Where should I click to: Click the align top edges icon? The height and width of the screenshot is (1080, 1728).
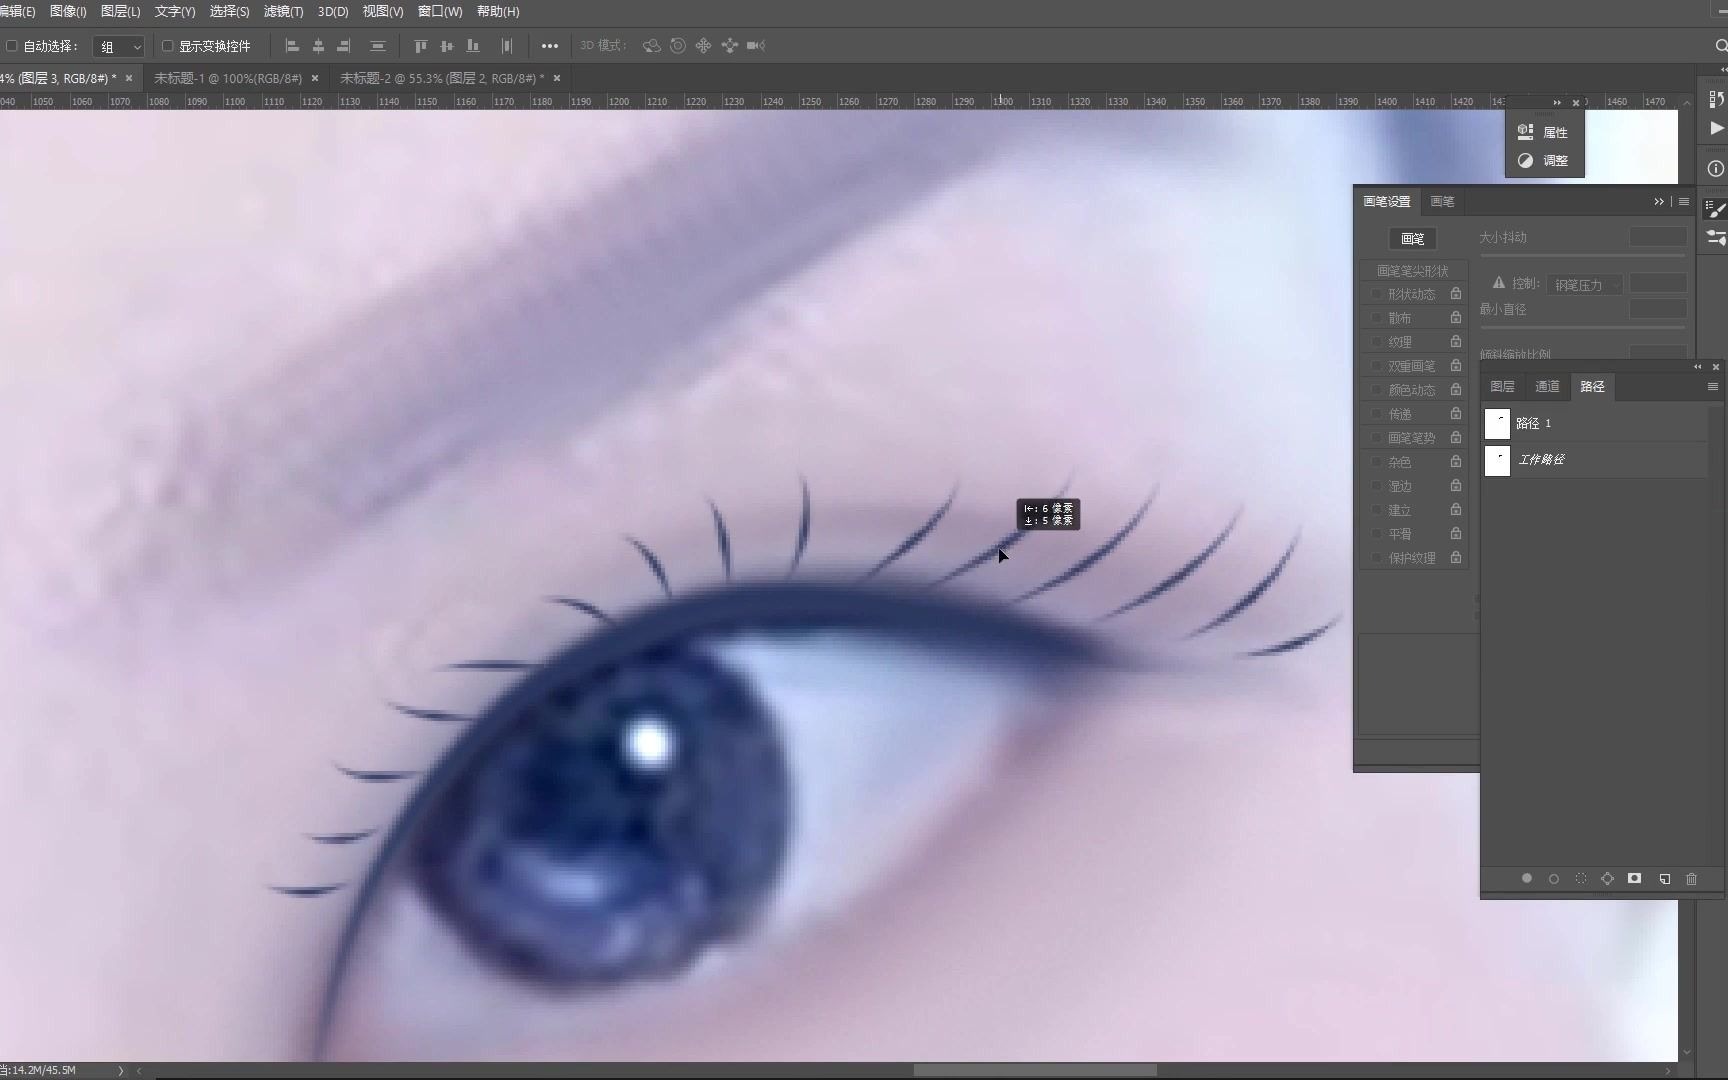point(421,46)
